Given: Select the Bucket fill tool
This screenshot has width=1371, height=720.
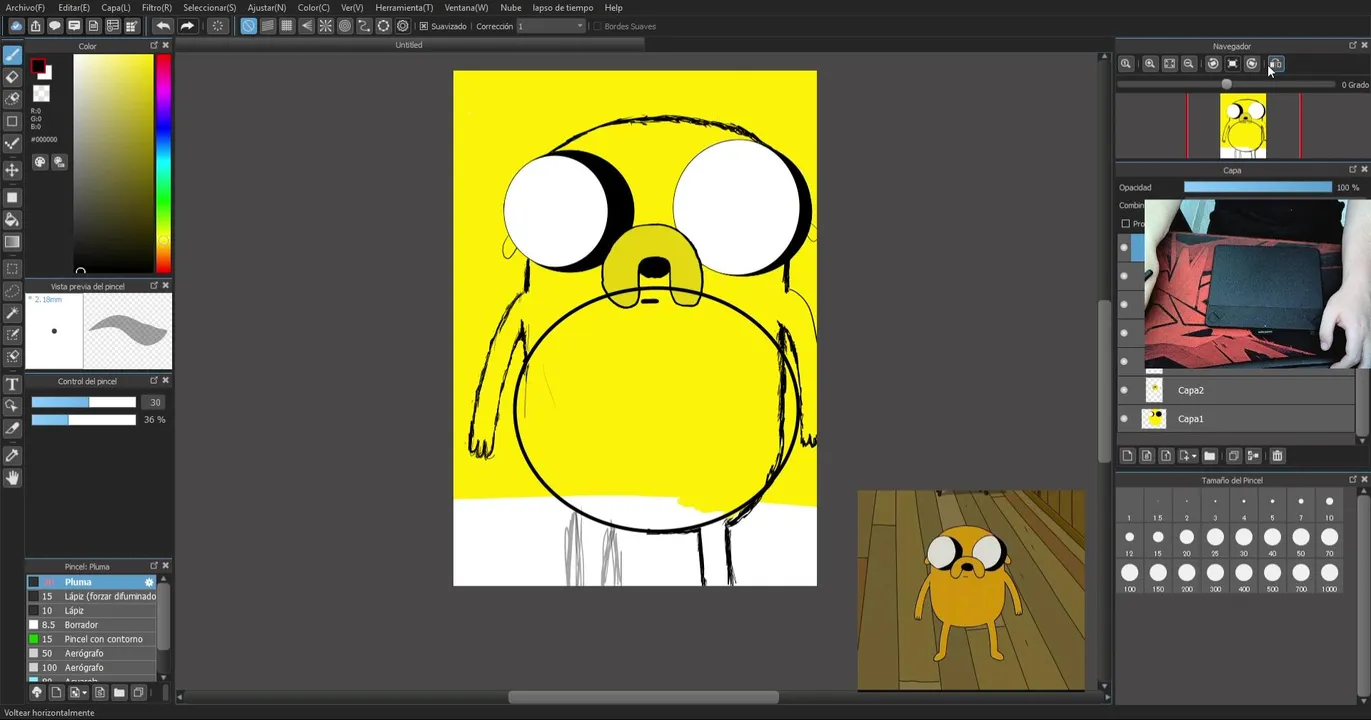Looking at the screenshot, I should pyautogui.click(x=12, y=219).
